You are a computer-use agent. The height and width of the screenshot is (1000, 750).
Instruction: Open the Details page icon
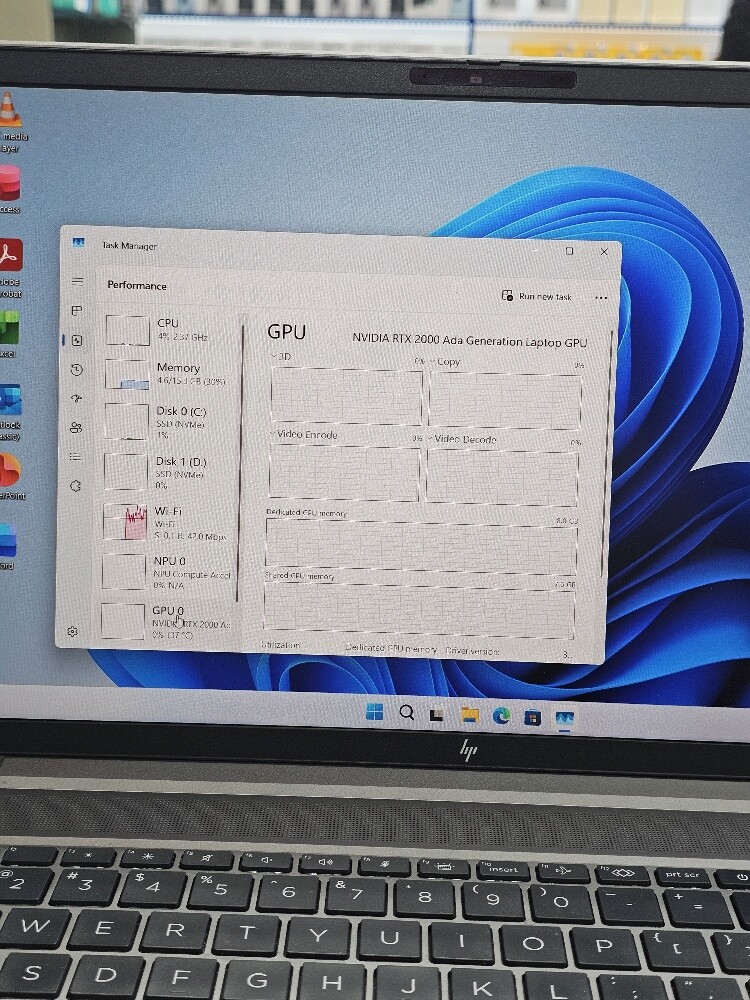pyautogui.click(x=76, y=457)
